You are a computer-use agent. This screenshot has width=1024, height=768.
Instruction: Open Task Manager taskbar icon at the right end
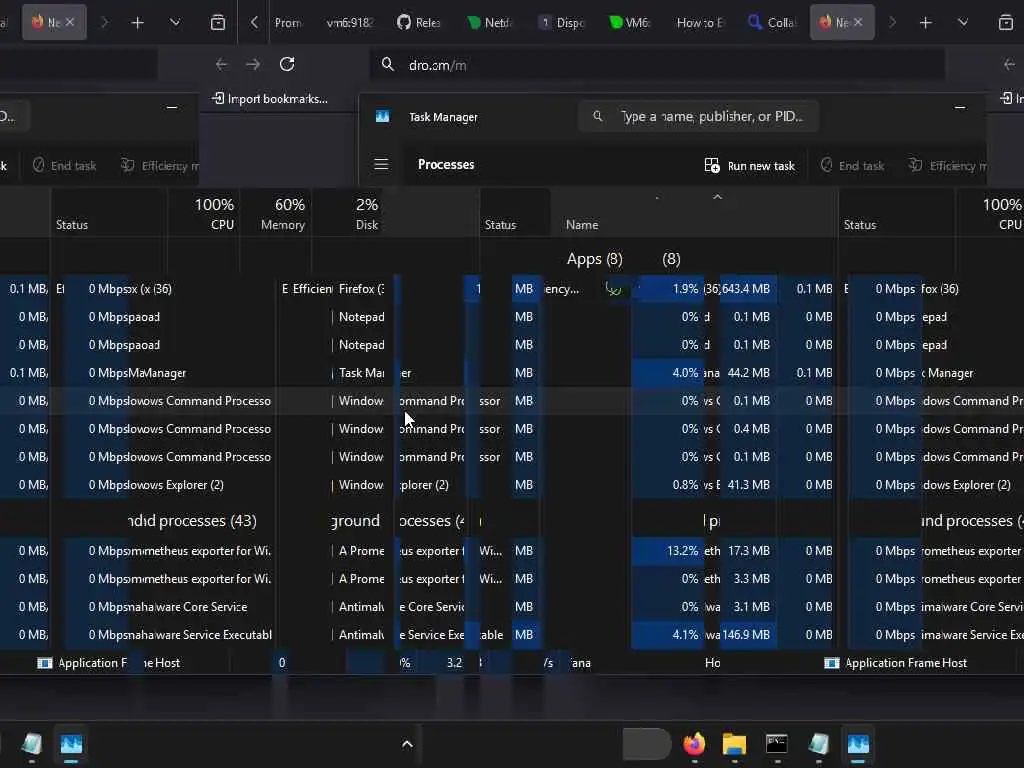point(858,744)
